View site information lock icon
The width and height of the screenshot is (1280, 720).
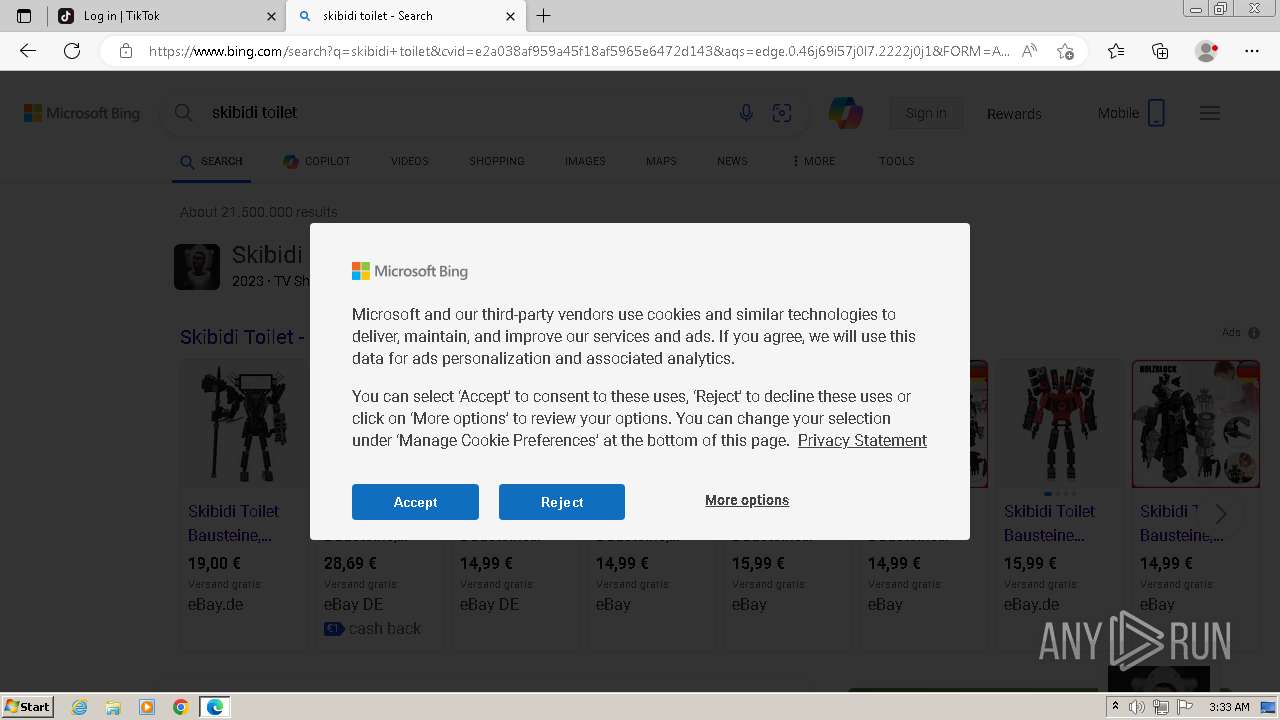point(126,51)
